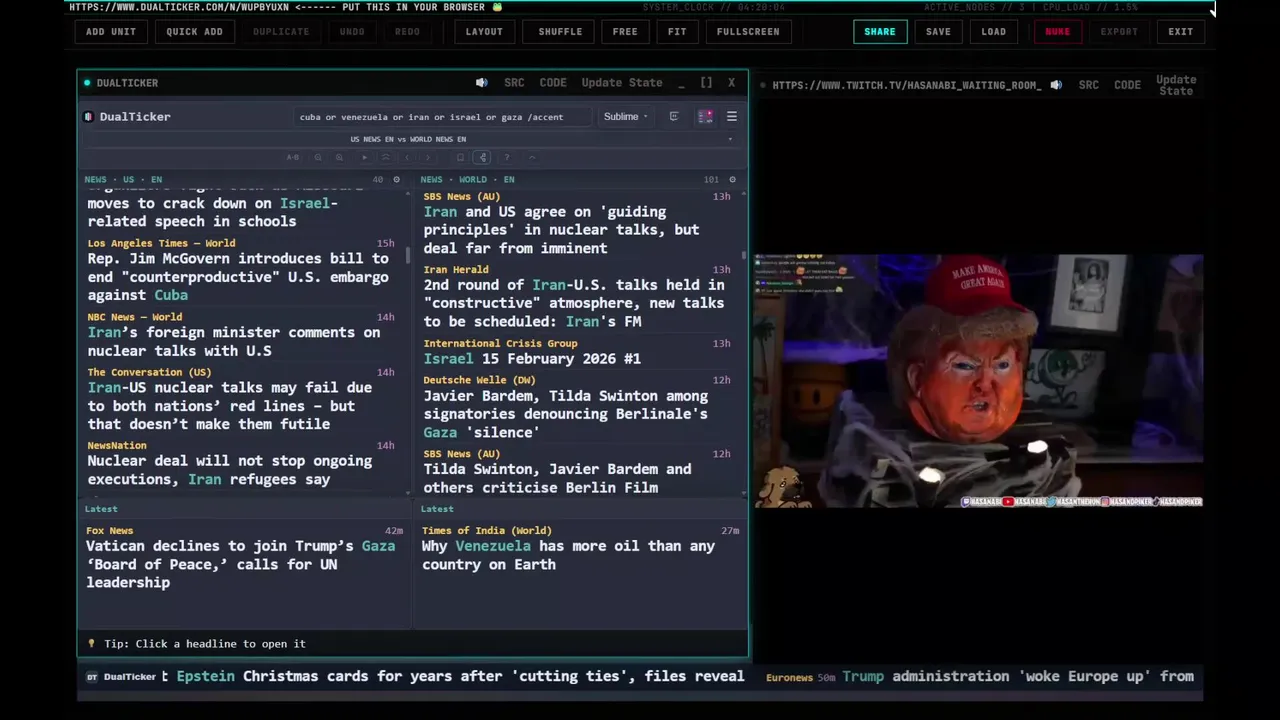The height and width of the screenshot is (720, 1280).
Task: Open the headline Iran-US nuclear talks may fail
Action: pos(229,405)
